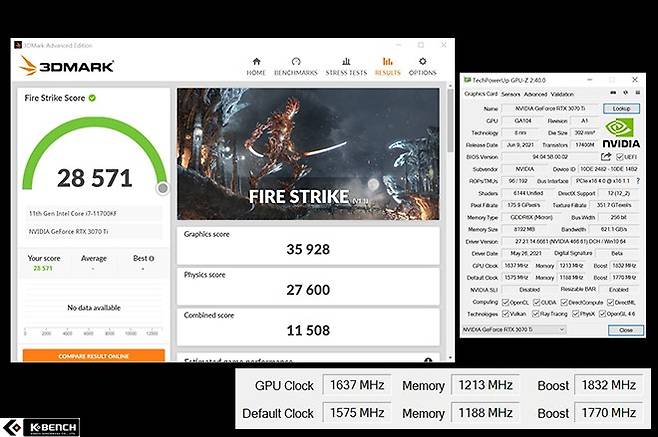Click the BIOS export share icon in GPU-Z
The image size is (658, 437).
click(x=605, y=157)
